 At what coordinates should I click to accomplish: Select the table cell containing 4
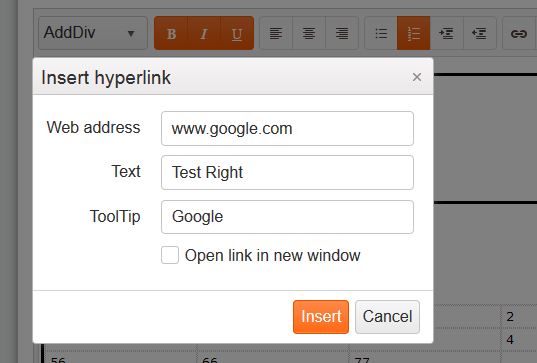[x=519, y=339]
